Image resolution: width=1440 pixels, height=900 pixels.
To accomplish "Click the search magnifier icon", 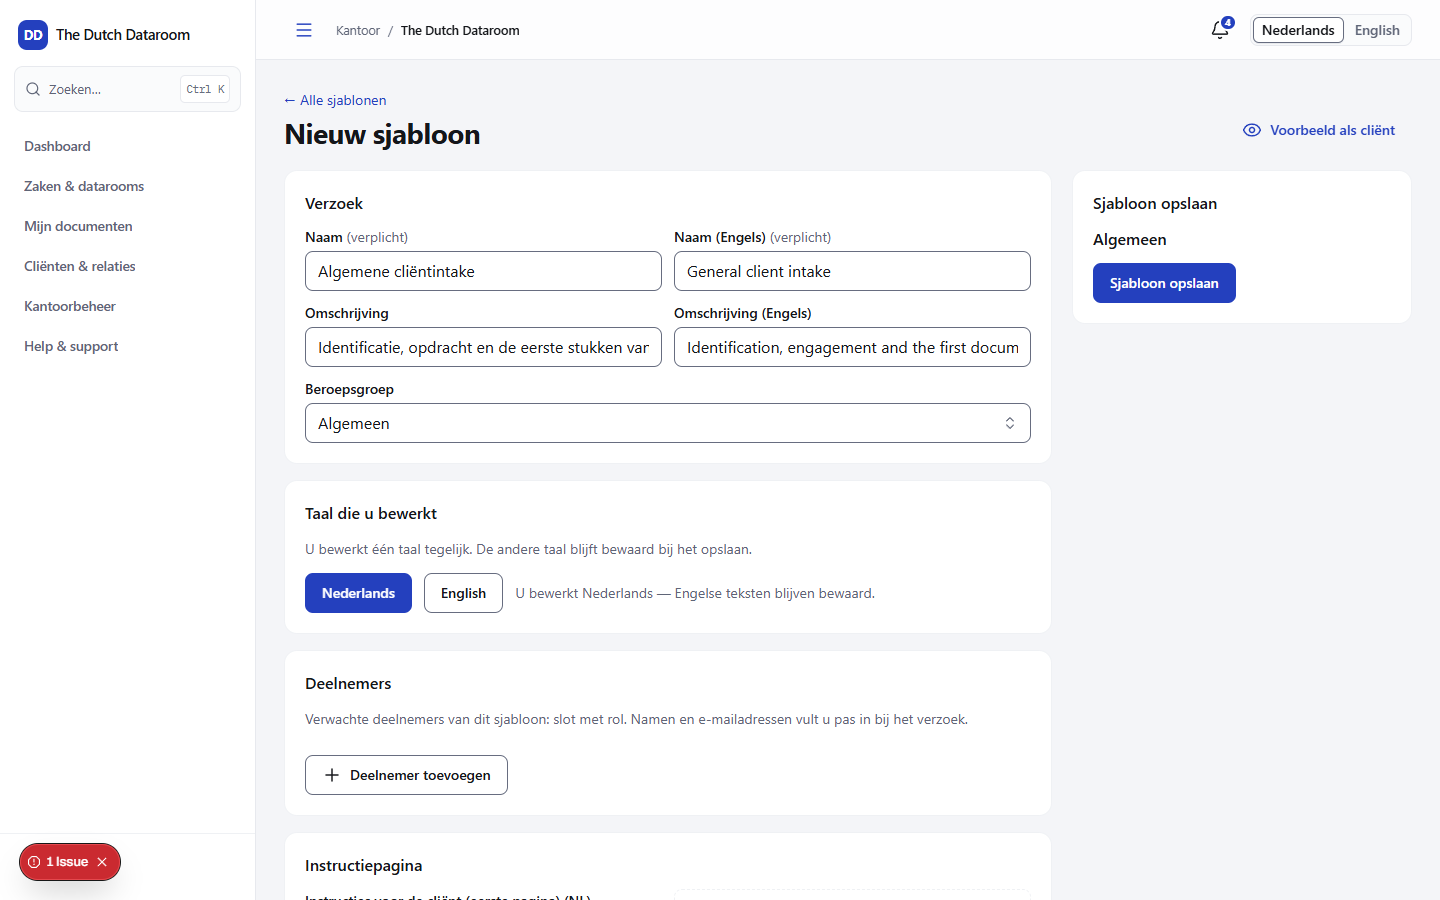I will click(33, 89).
